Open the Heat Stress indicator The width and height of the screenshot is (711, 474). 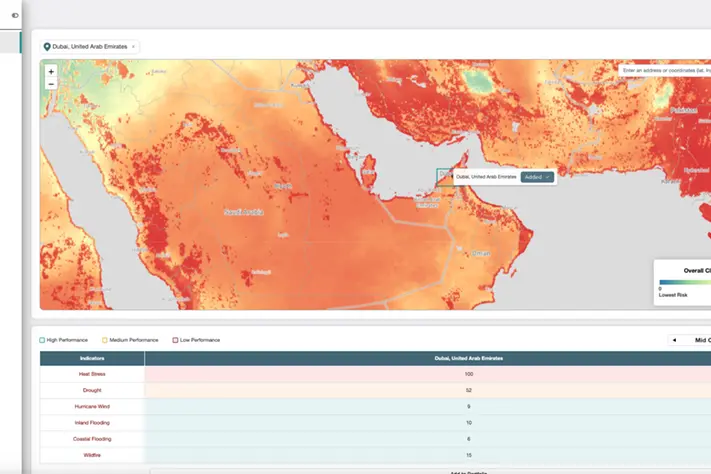[x=92, y=374]
